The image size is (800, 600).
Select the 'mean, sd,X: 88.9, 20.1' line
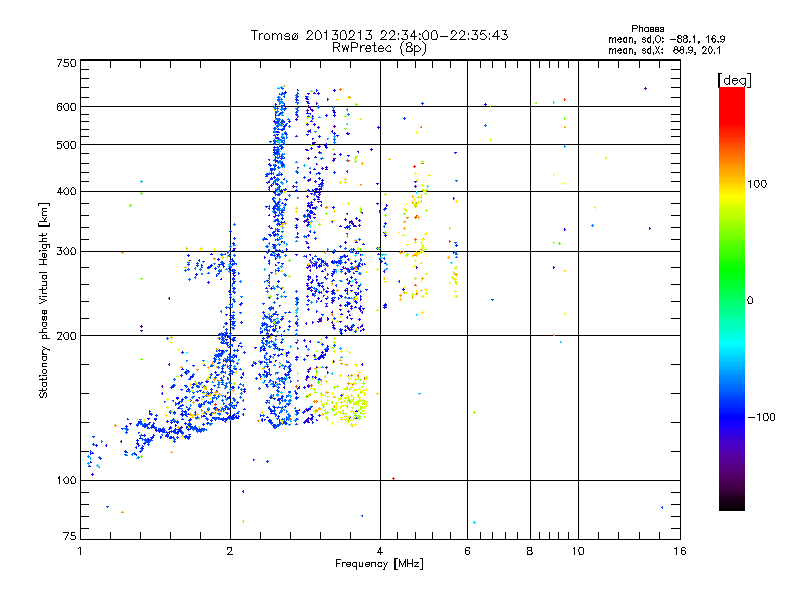[x=664, y=50]
